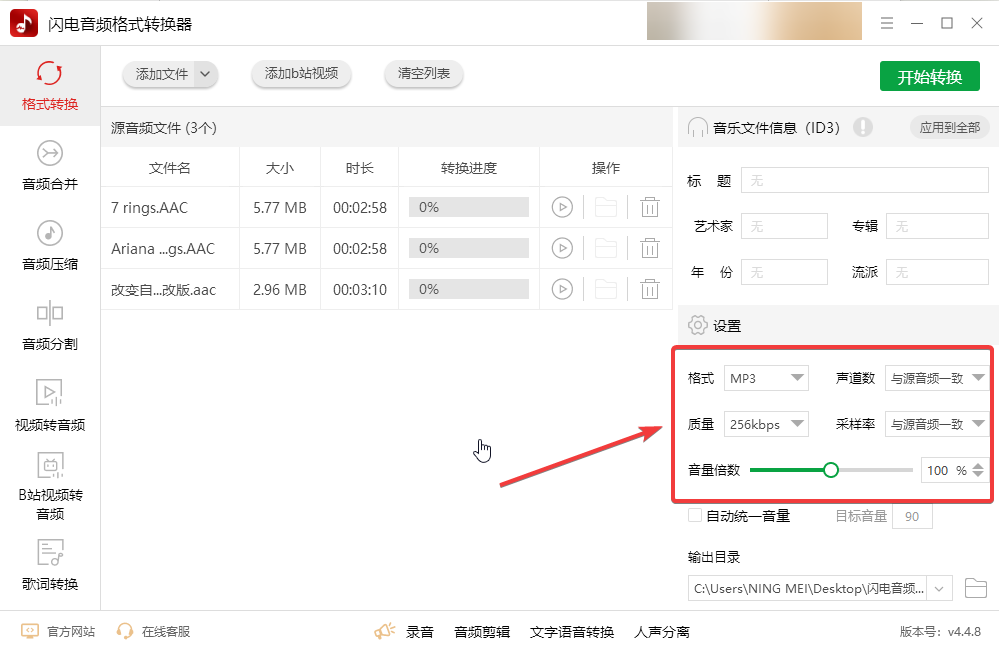Go to 音频分割 audio split
This screenshot has width=999, height=649.
[x=50, y=326]
